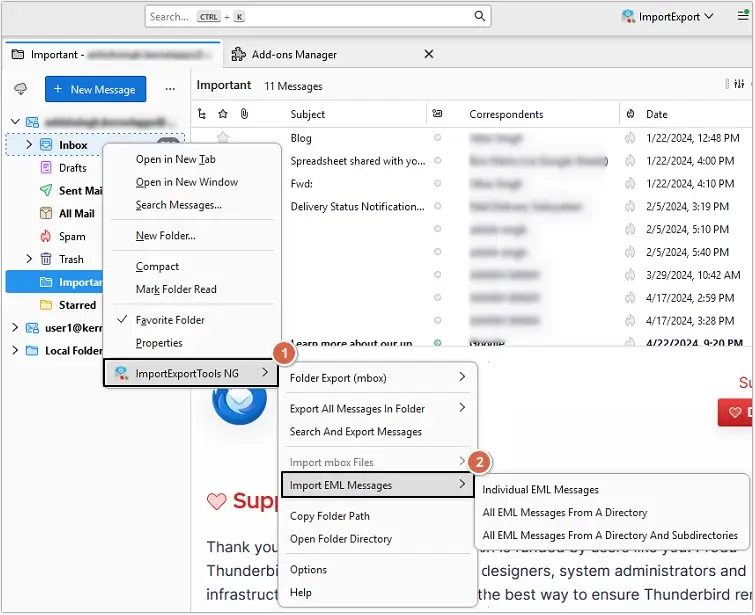Open Import EML Messages submenu

(378, 485)
